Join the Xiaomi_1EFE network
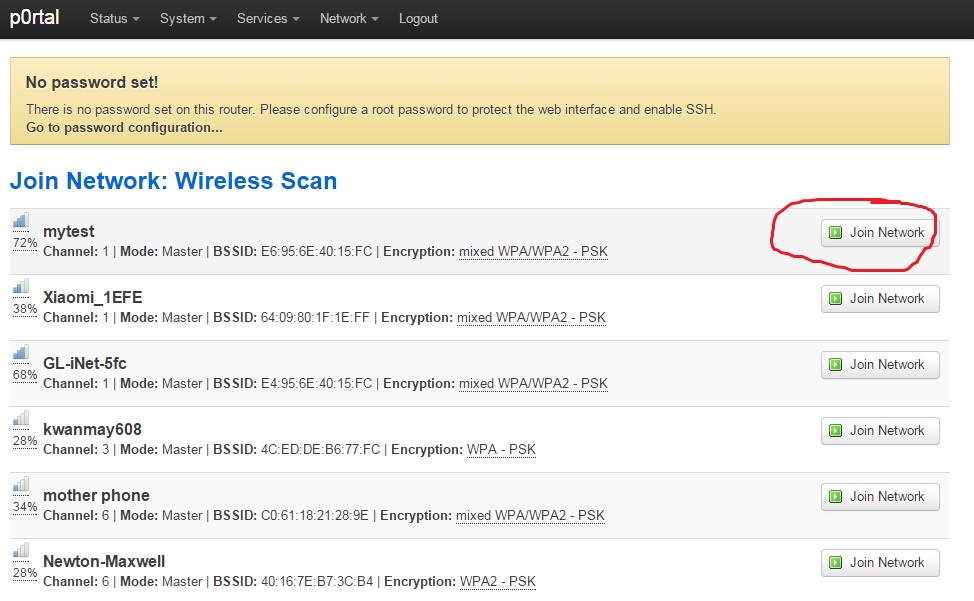974x601 pixels. pyautogui.click(x=880, y=299)
